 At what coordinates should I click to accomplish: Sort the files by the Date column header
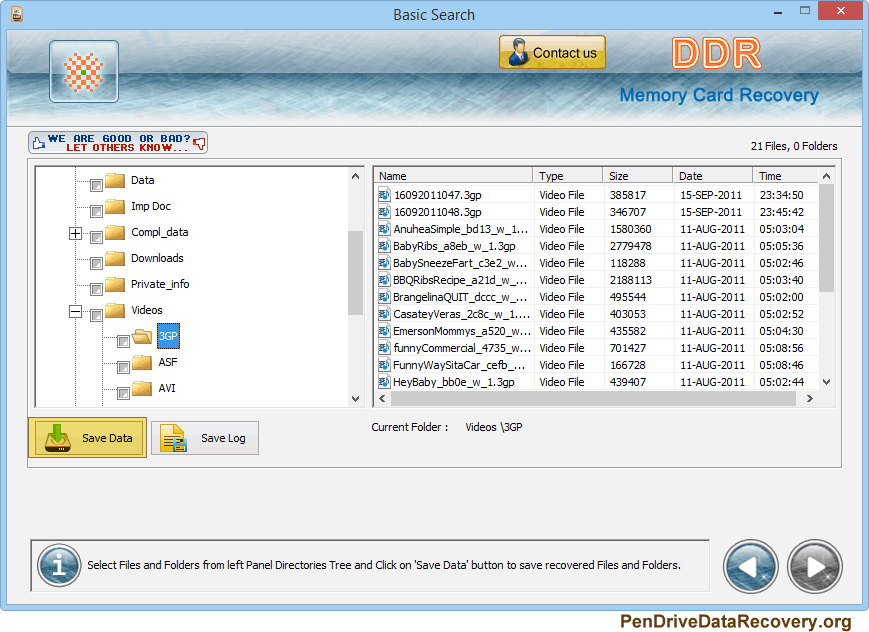[x=713, y=176]
